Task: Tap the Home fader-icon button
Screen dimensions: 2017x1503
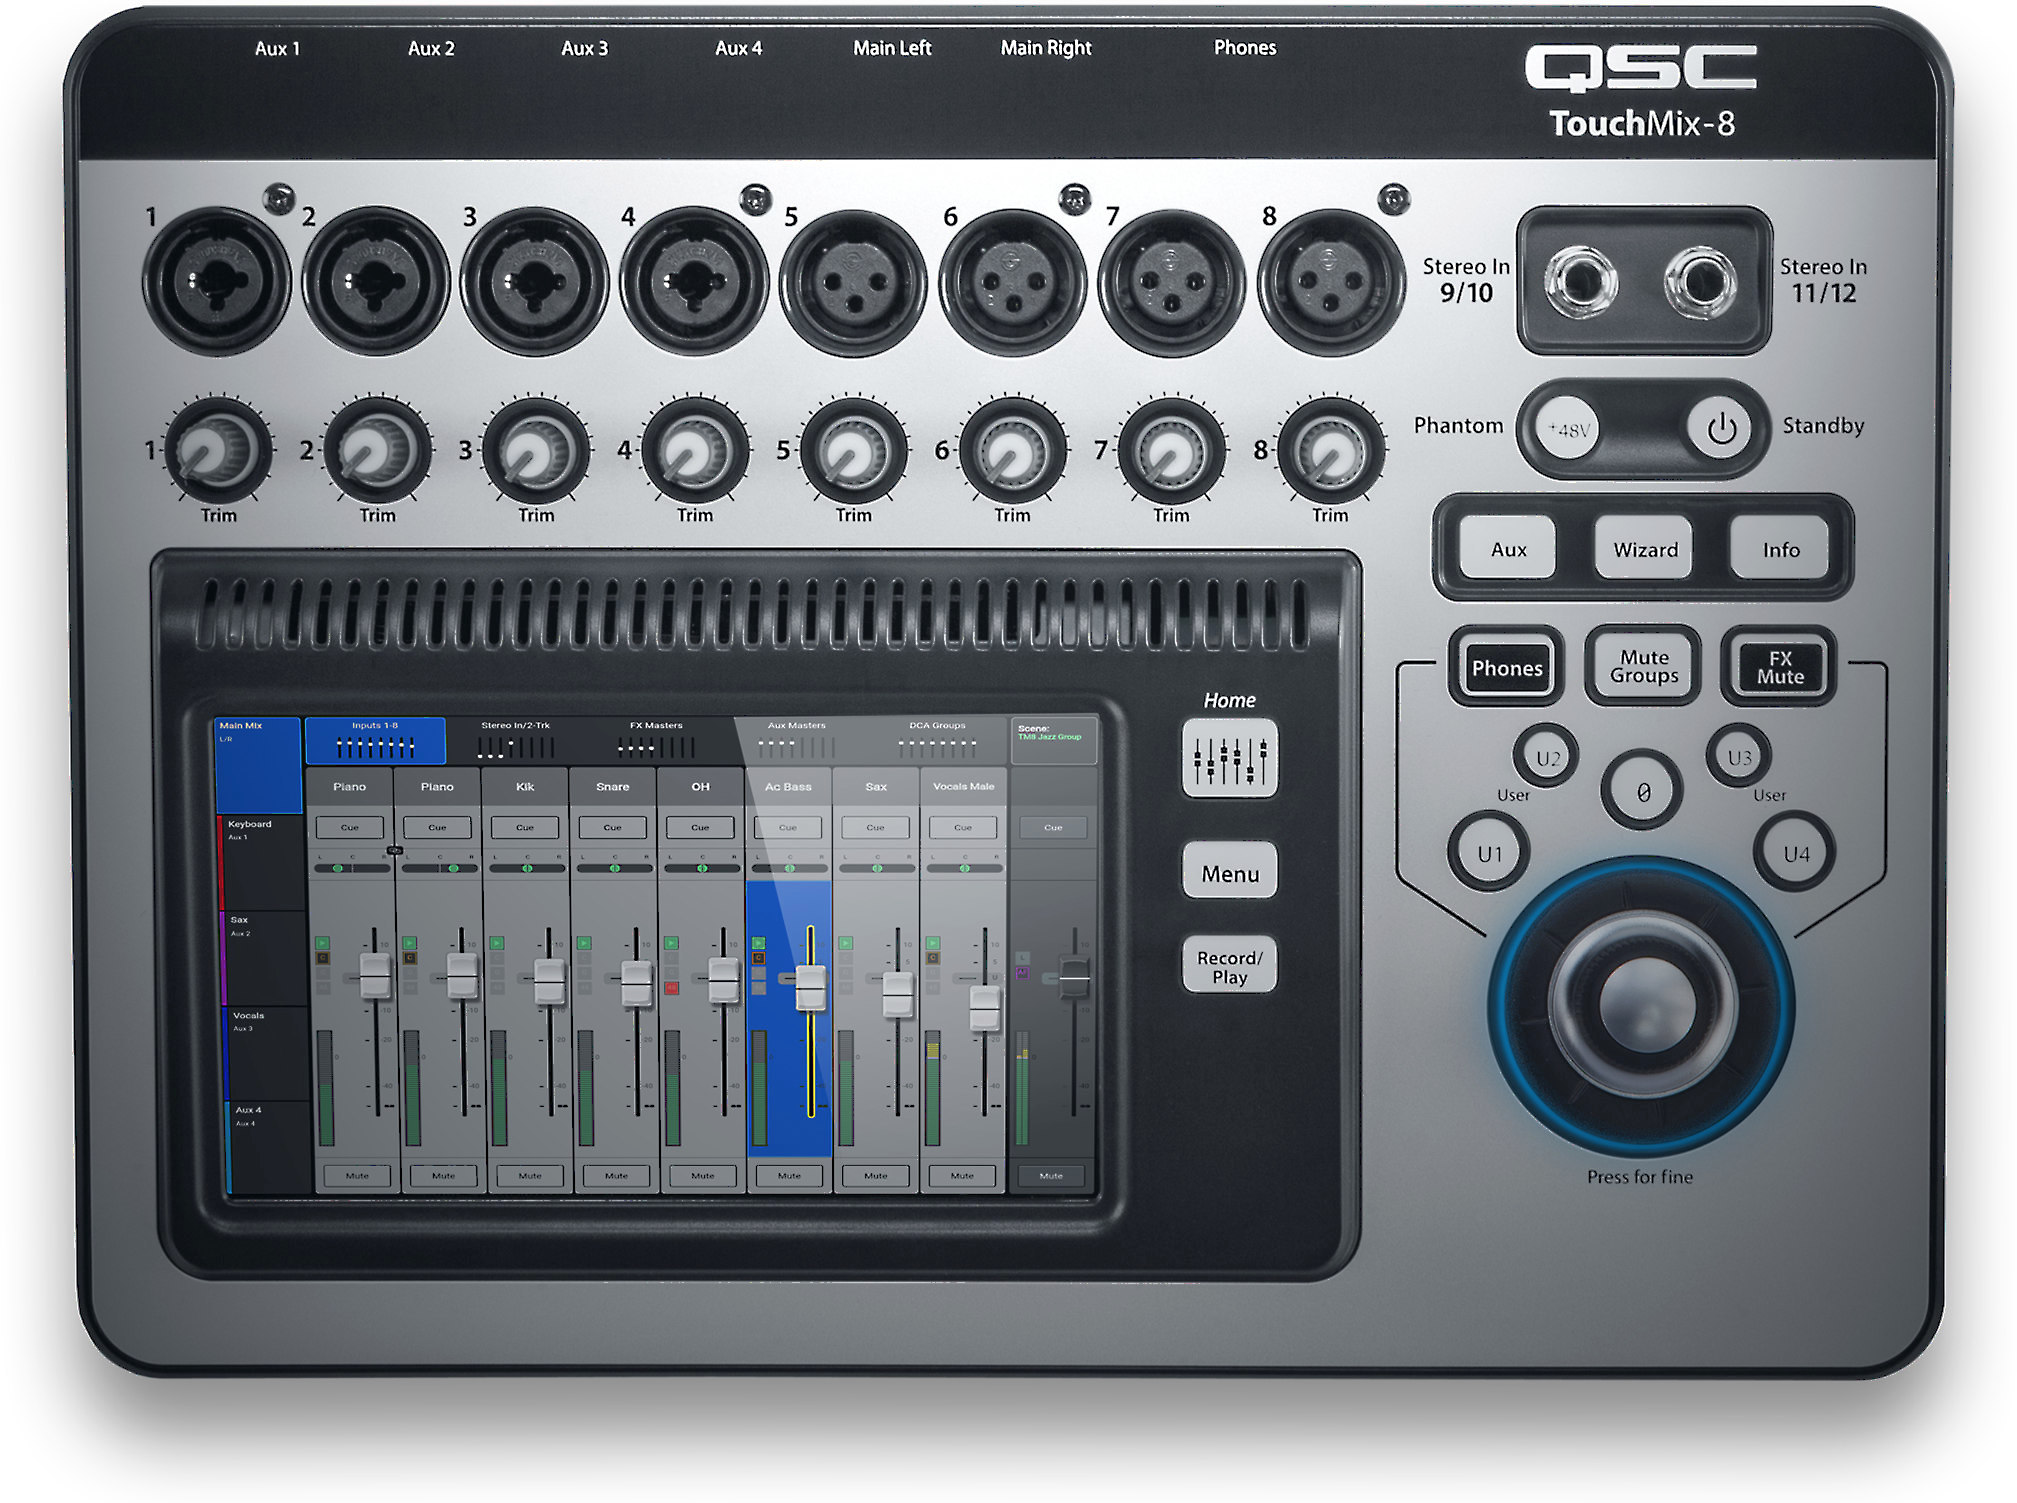Action: click(x=1229, y=758)
